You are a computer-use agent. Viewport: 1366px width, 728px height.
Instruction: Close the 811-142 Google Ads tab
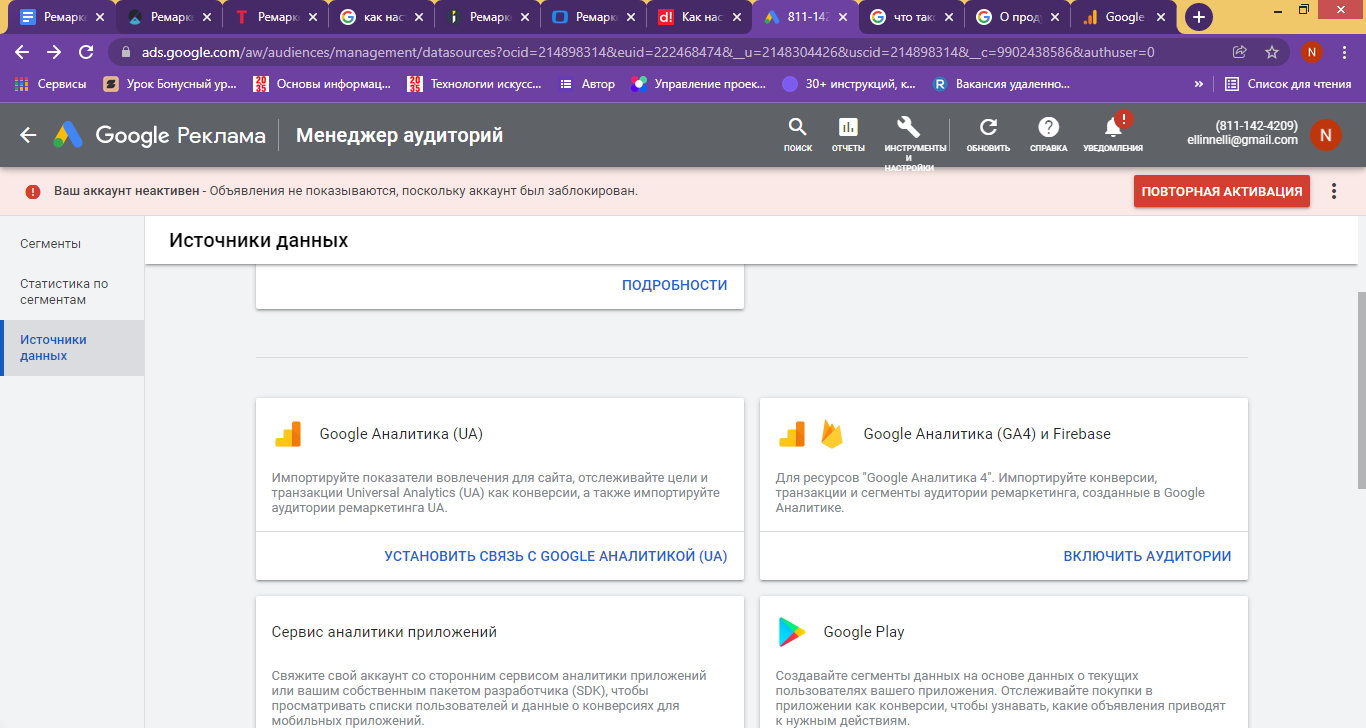(843, 17)
